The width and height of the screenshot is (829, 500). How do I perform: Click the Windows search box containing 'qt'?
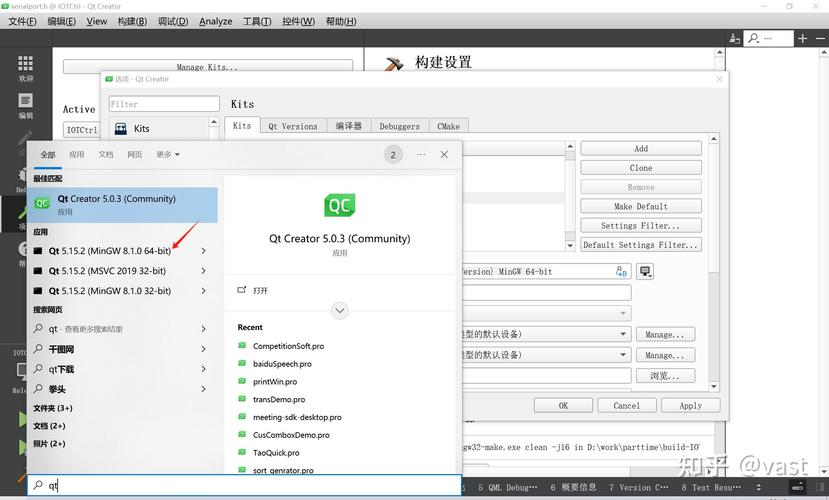click(x=244, y=485)
